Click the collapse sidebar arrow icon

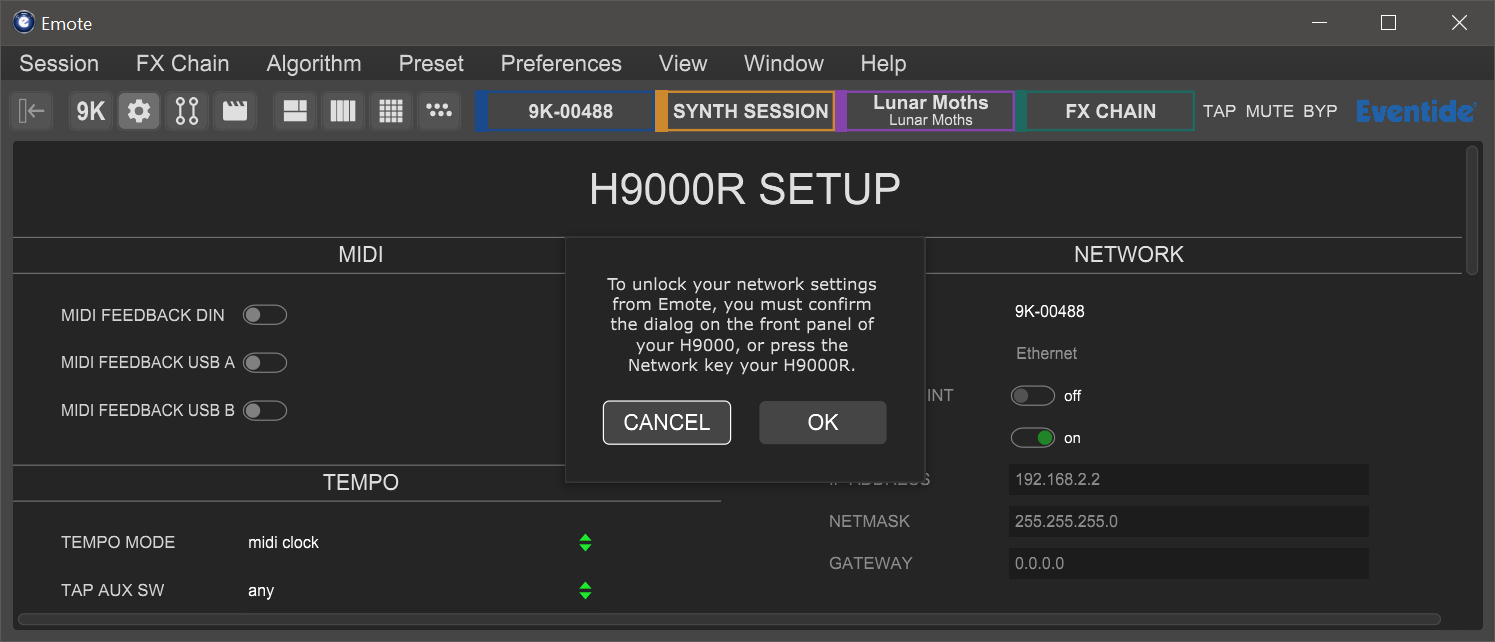(x=32, y=111)
